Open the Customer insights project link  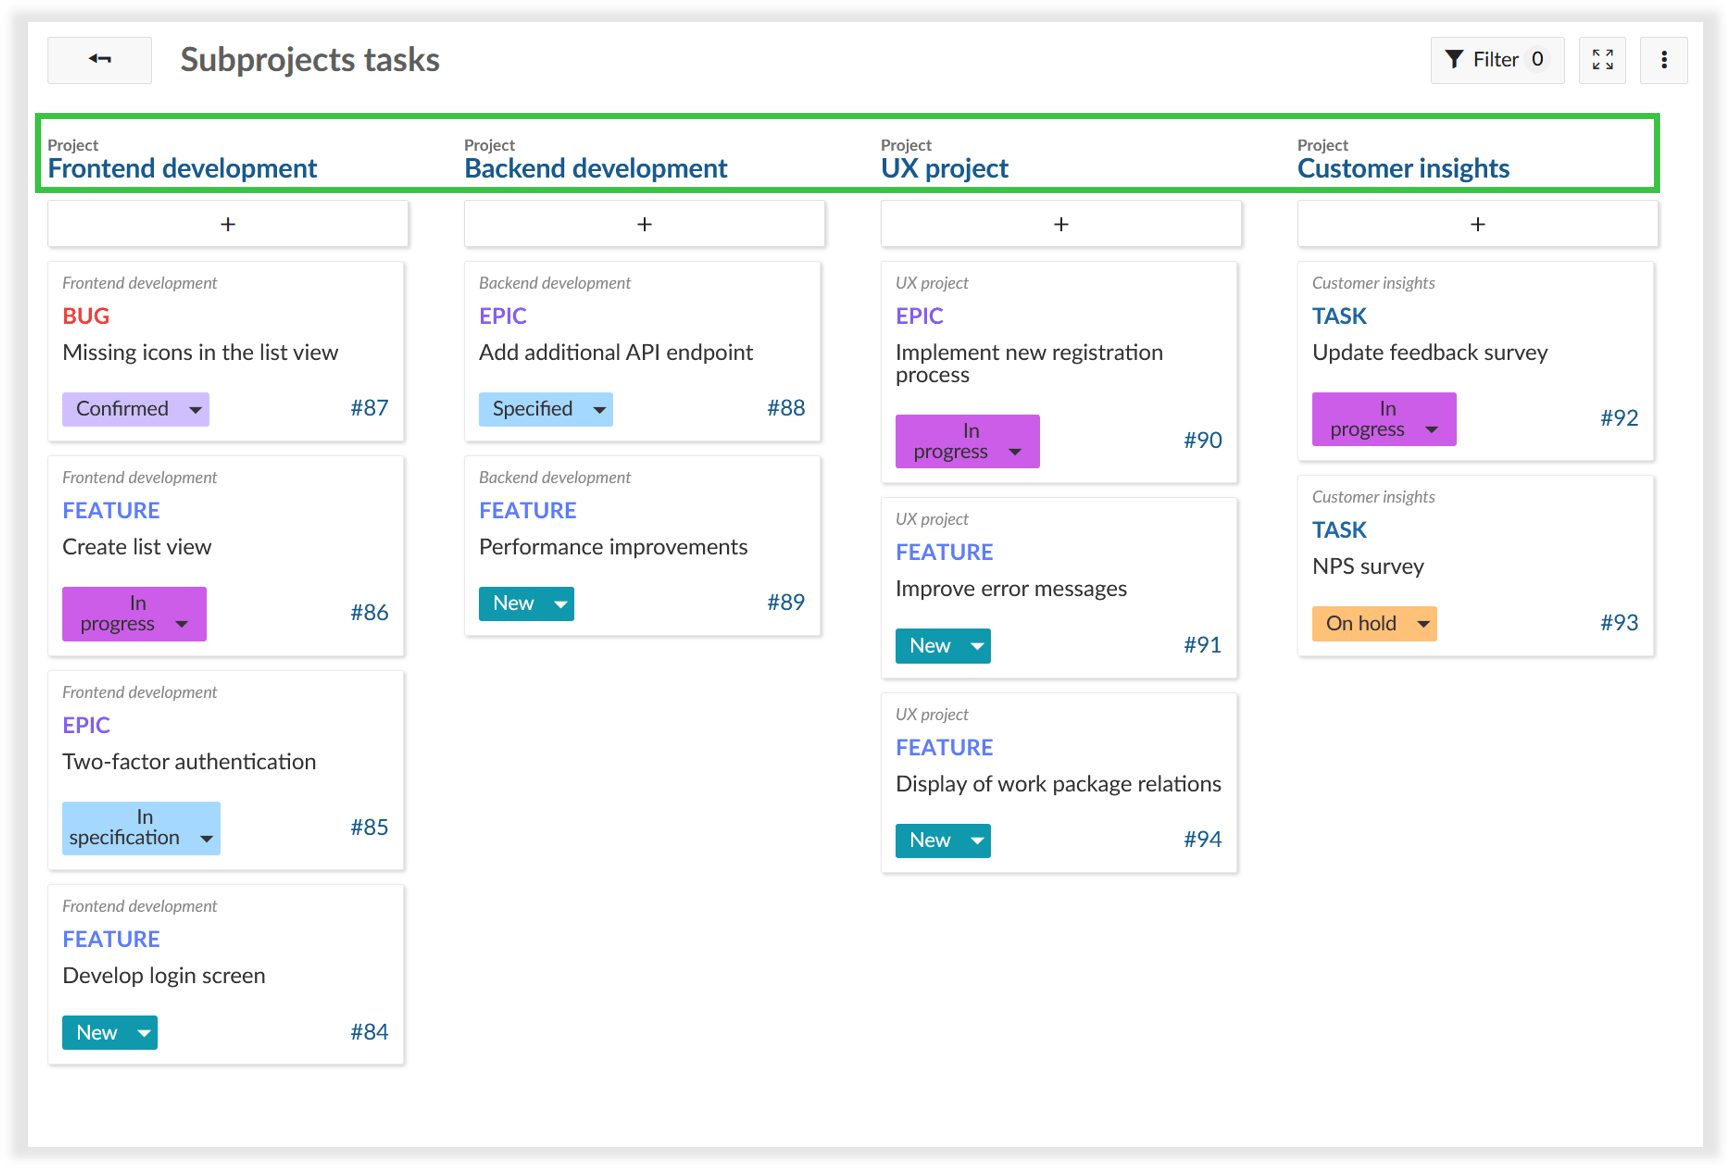coord(1403,168)
